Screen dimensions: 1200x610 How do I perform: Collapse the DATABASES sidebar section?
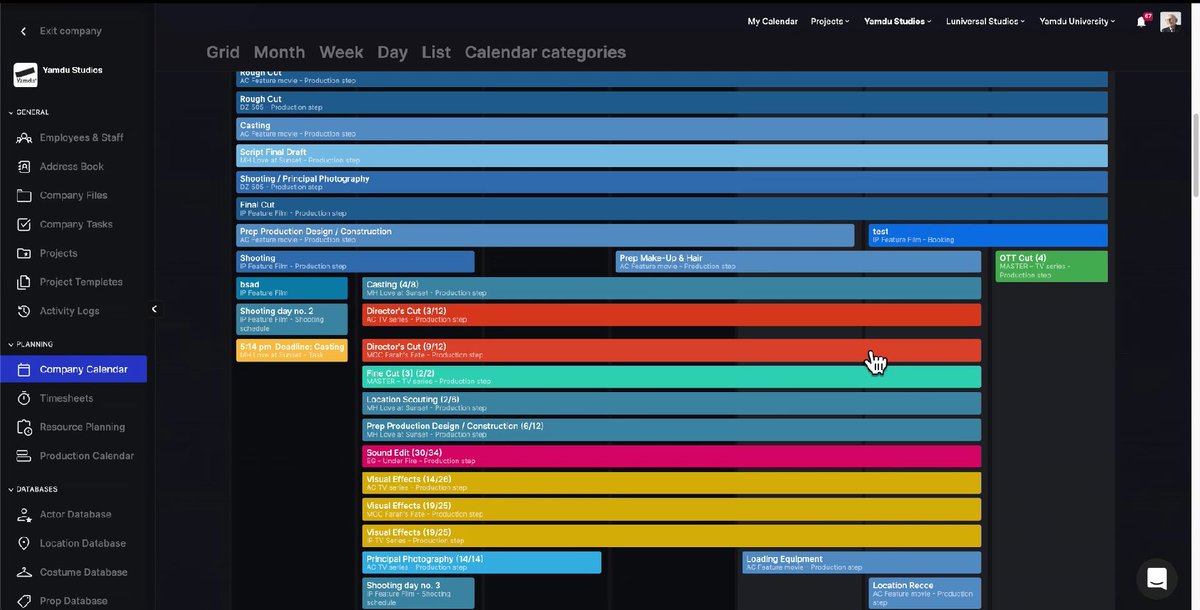click(33, 489)
